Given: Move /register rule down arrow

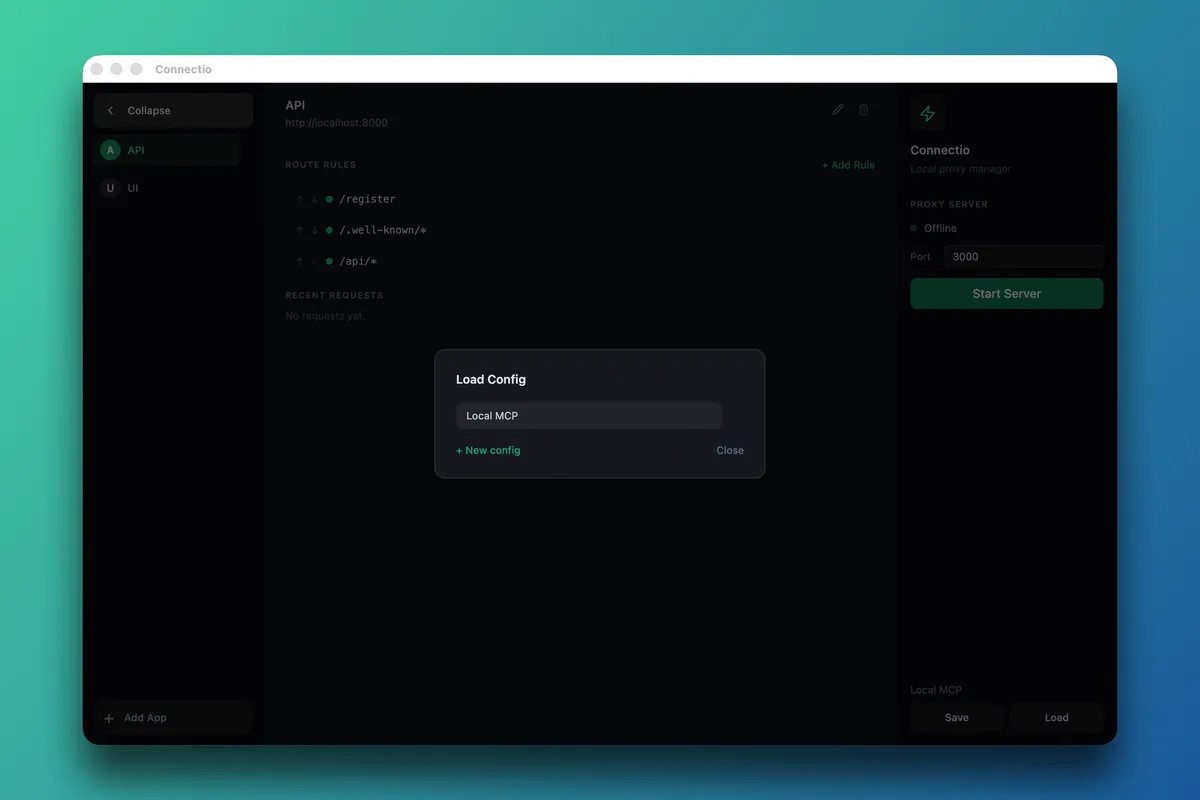Looking at the screenshot, I should pos(314,200).
